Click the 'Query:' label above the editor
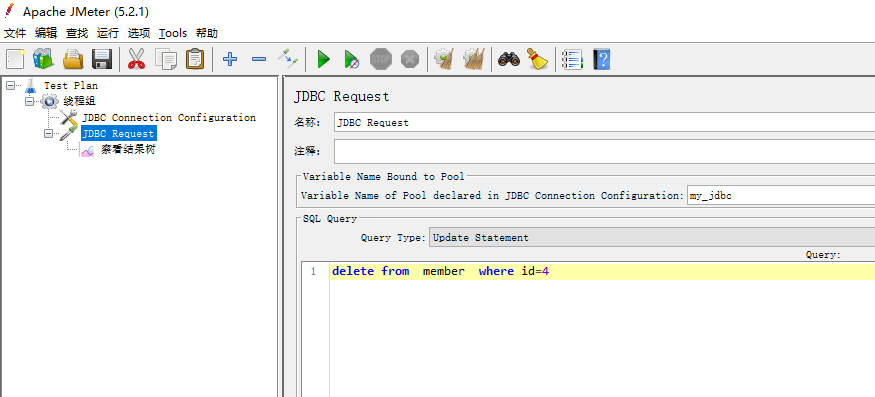This screenshot has width=875, height=397. point(823,255)
